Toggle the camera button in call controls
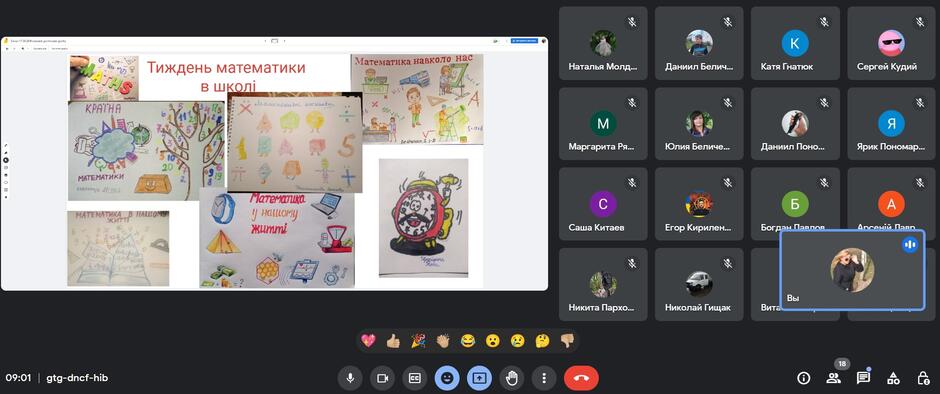This screenshot has height=394, width=940. [382, 378]
